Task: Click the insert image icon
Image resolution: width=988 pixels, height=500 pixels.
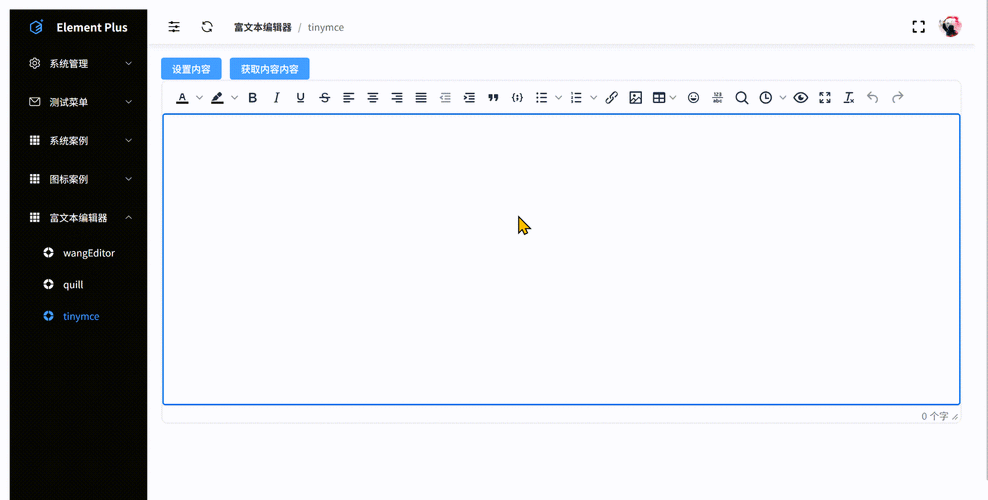Action: (x=635, y=98)
